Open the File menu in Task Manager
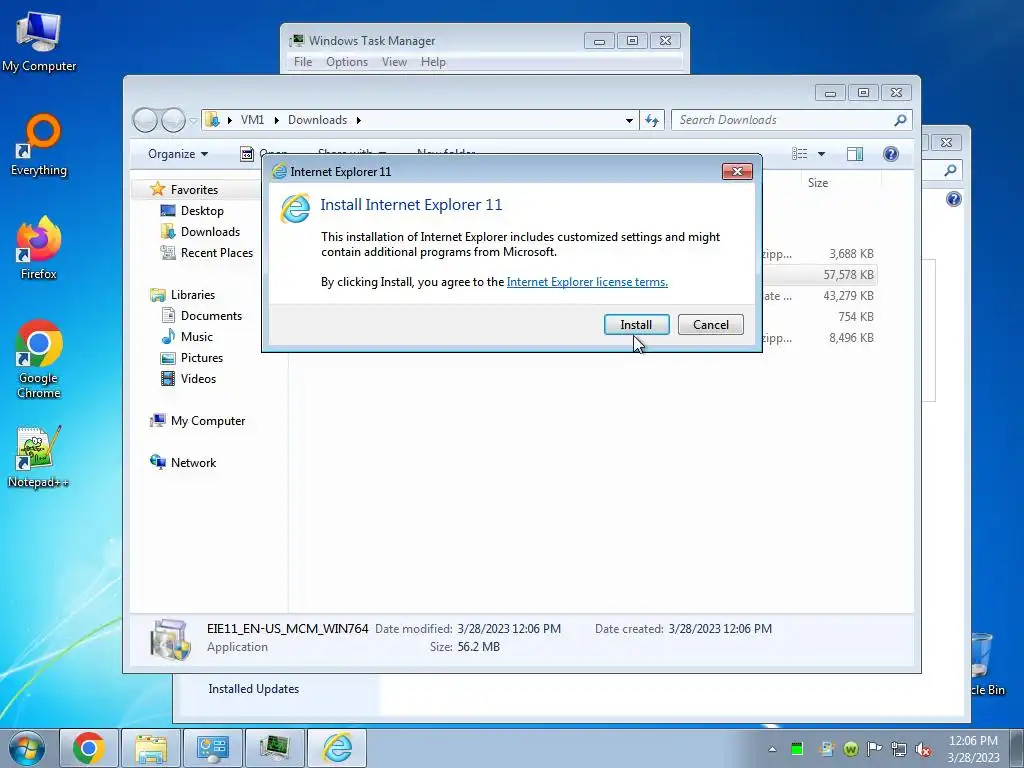The image size is (1024, 768). point(303,62)
